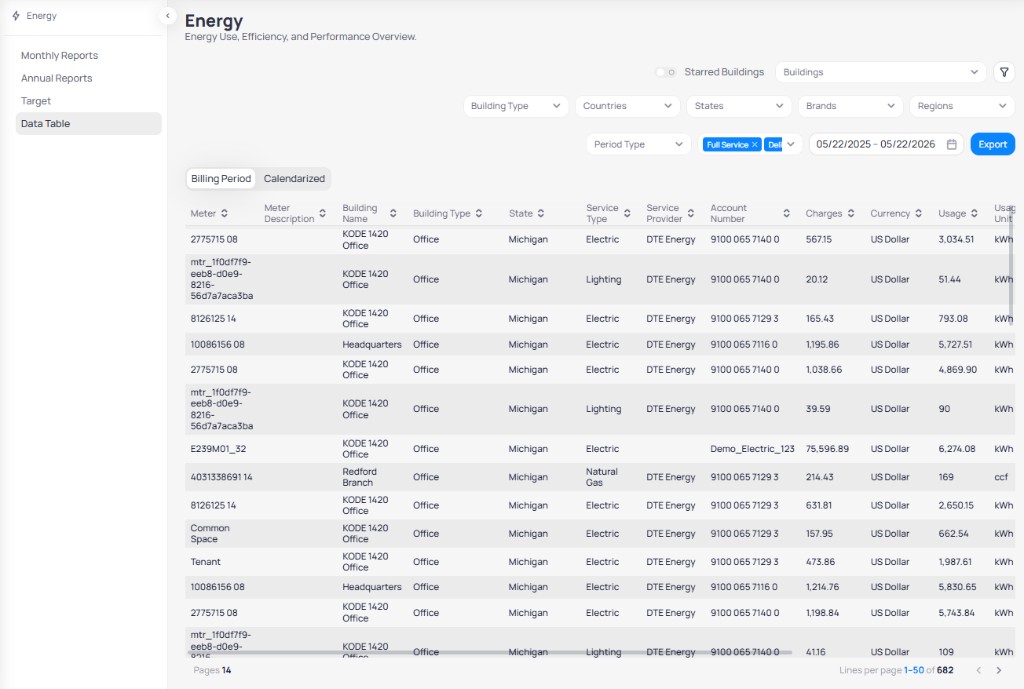Sort by Service Provider column
This screenshot has height=689, width=1024.
click(x=690, y=213)
